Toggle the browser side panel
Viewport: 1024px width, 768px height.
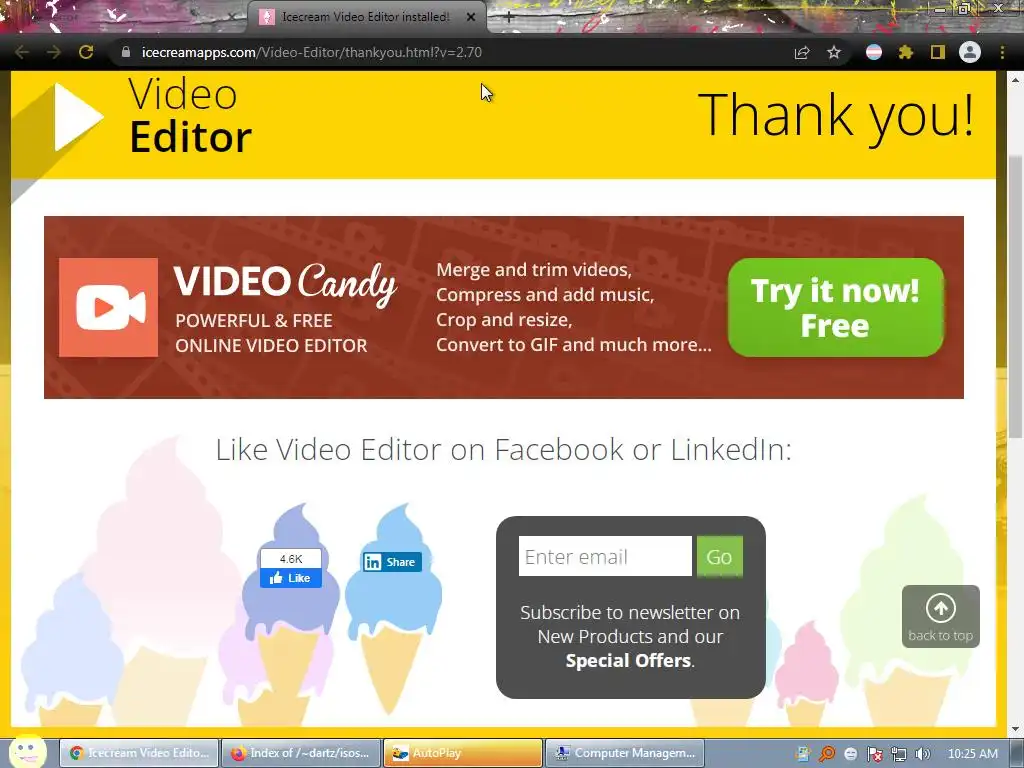938,52
